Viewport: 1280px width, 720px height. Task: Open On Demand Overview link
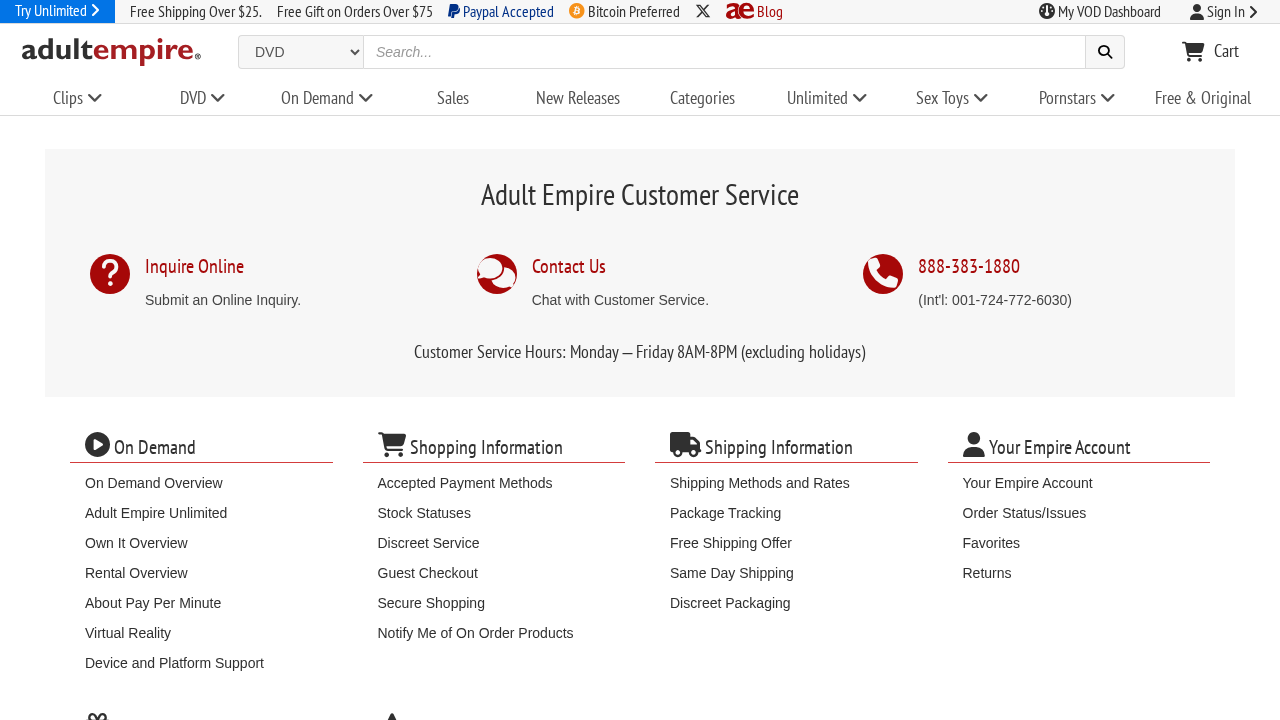154,483
